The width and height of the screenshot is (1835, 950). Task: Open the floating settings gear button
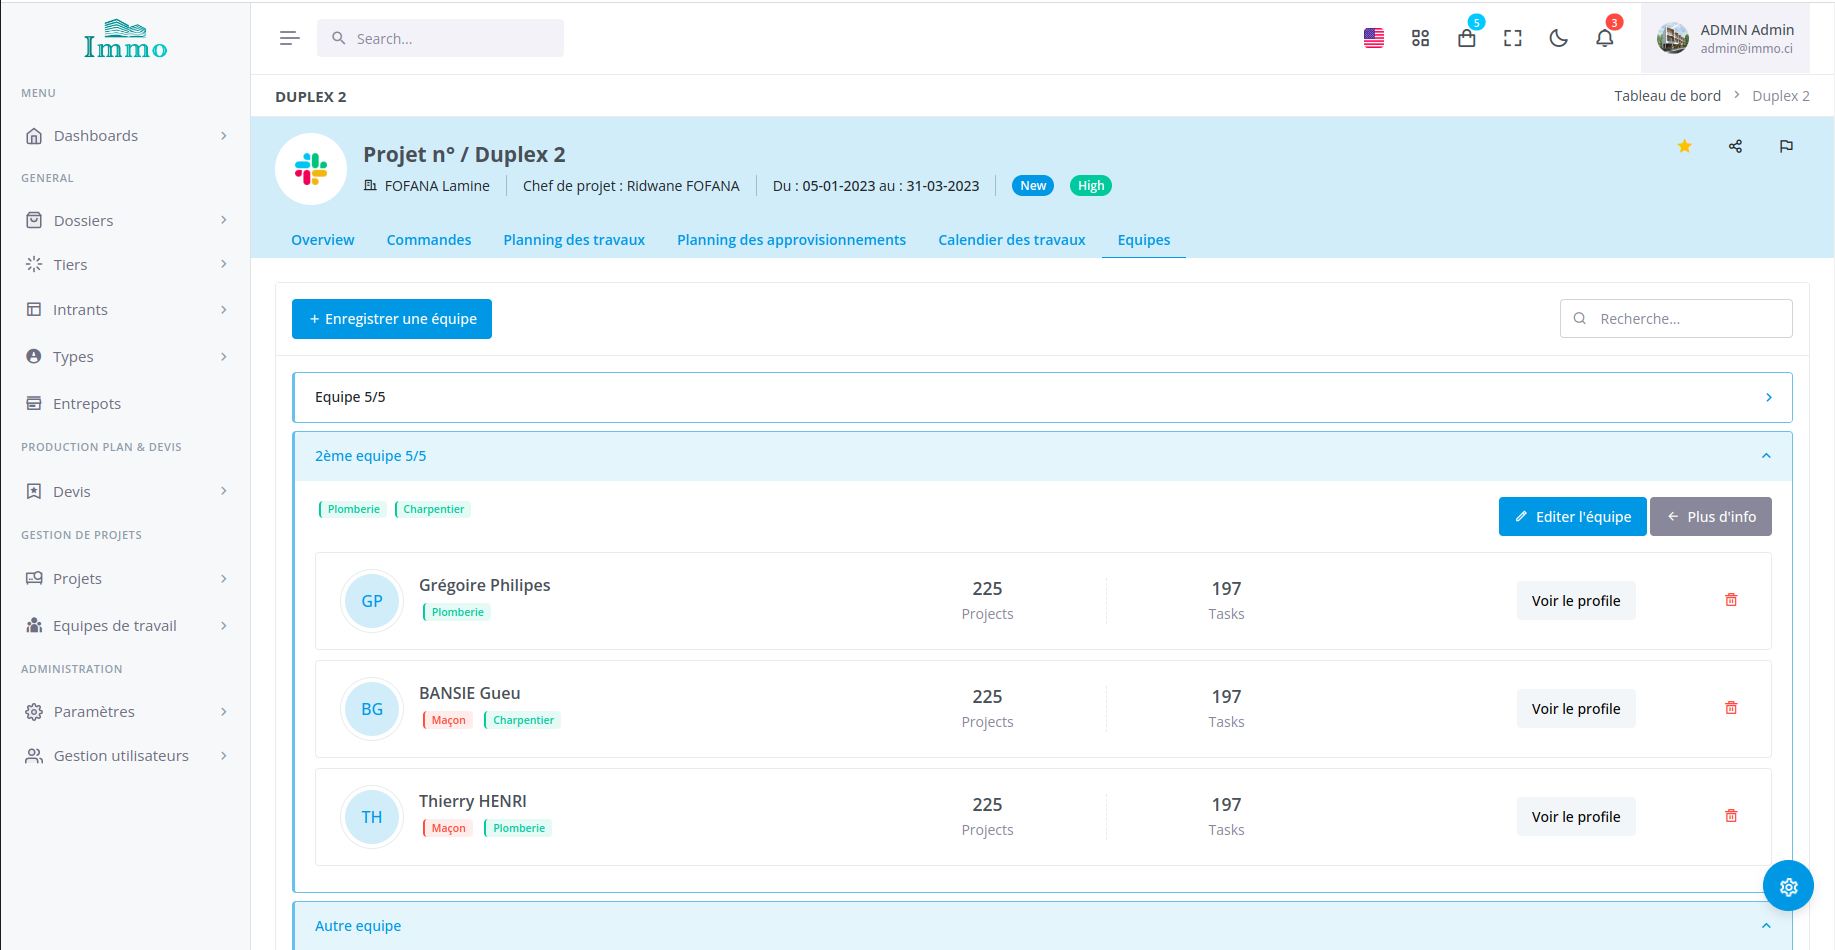(x=1788, y=886)
